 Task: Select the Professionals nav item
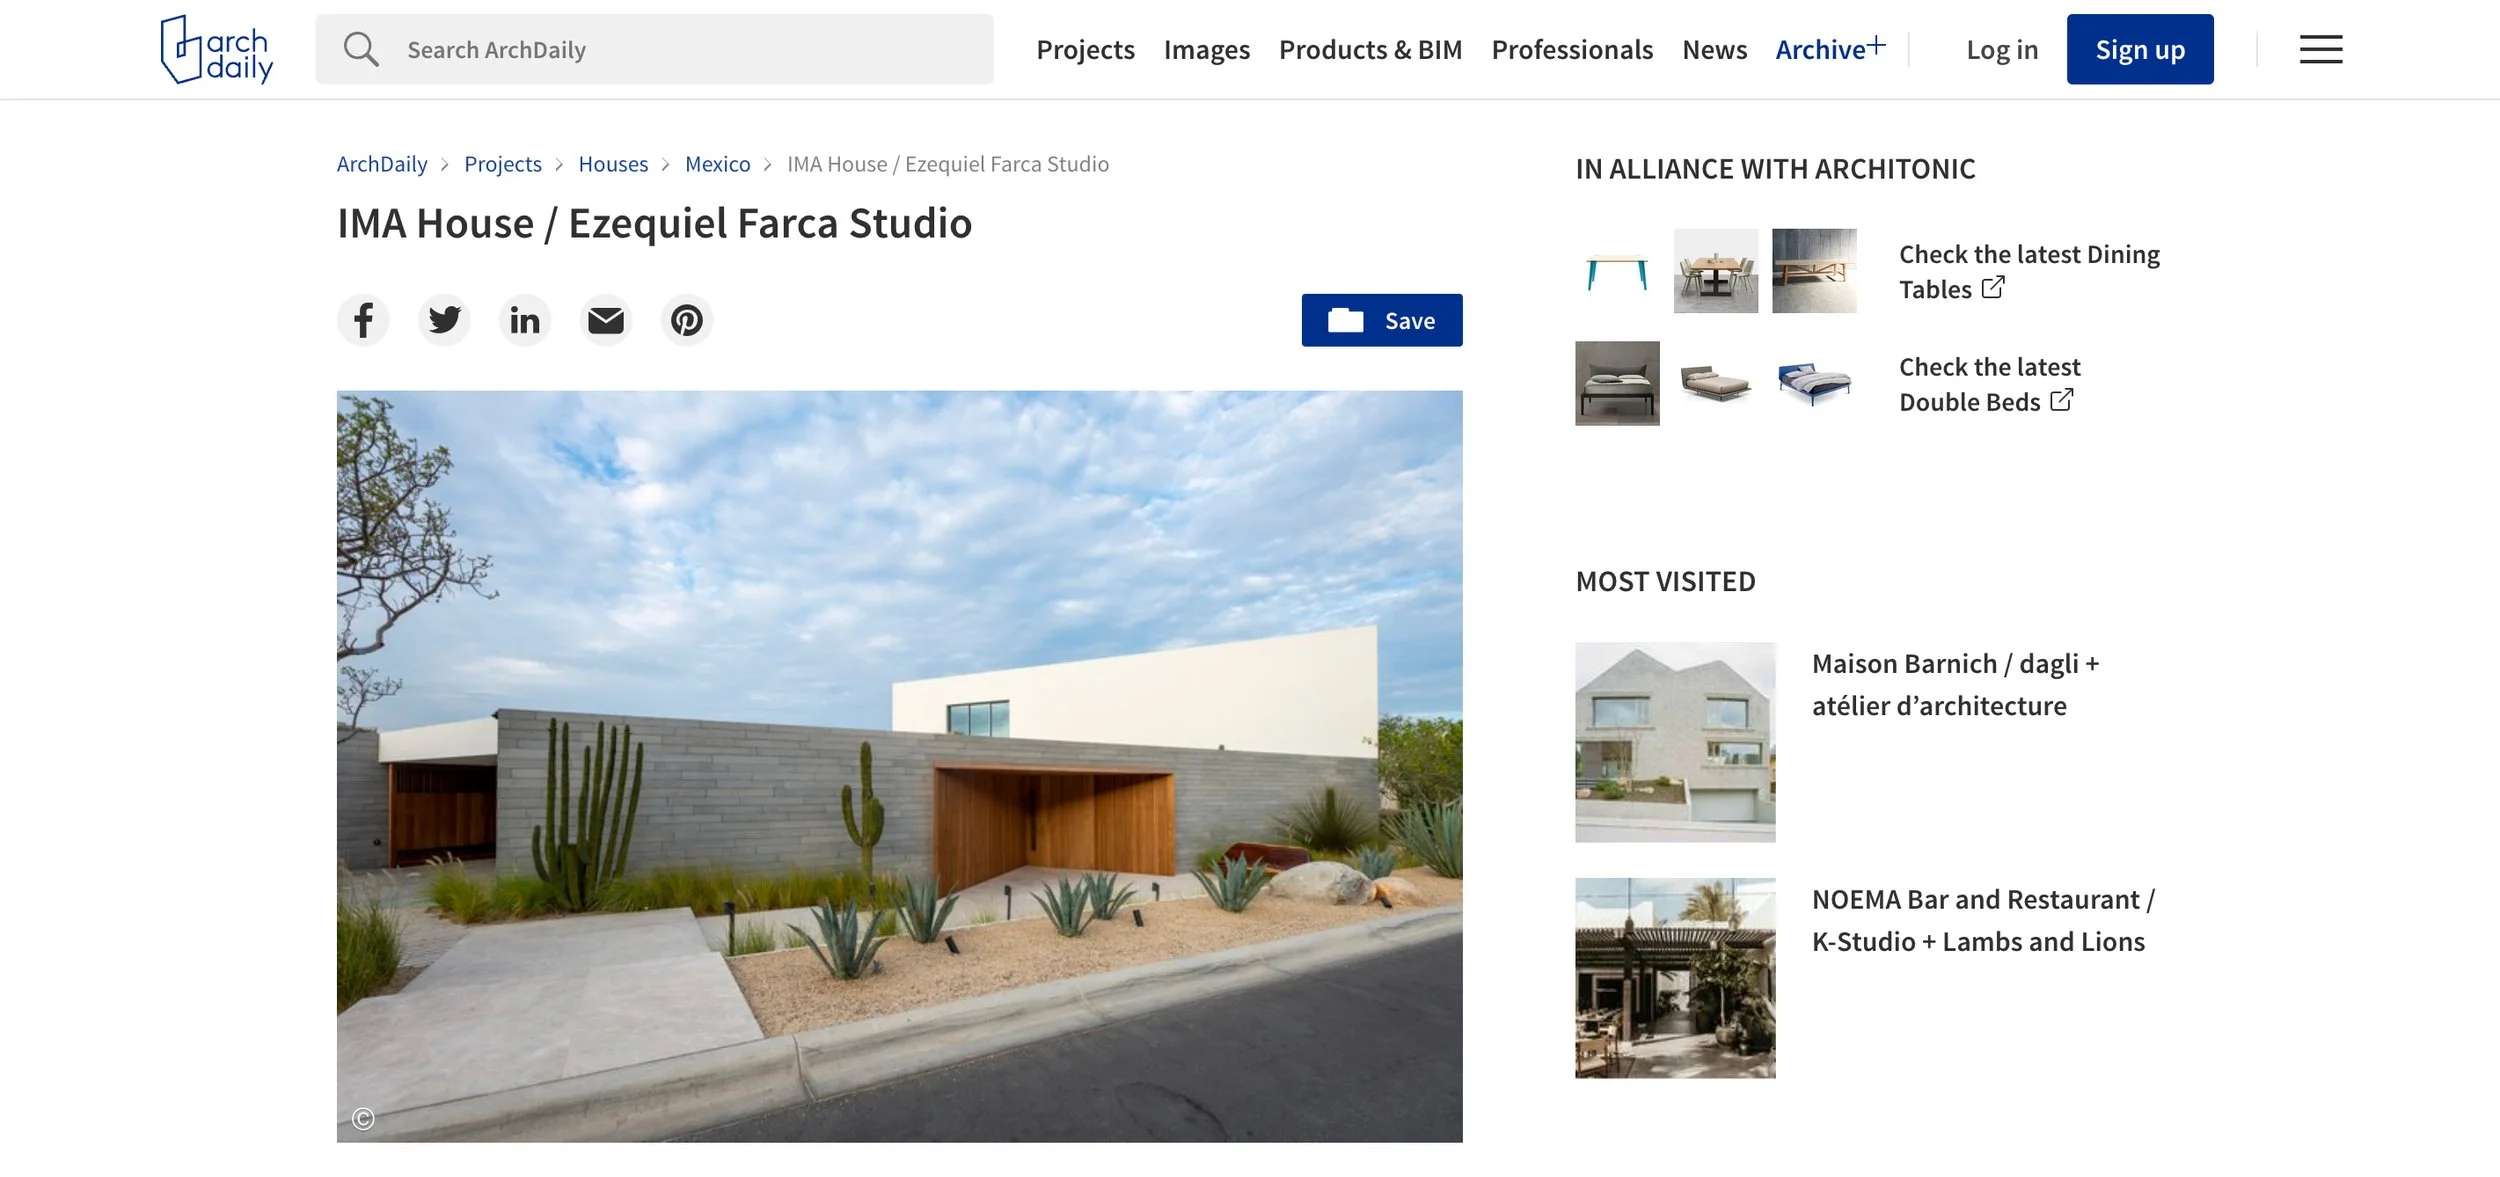pyautogui.click(x=1572, y=50)
